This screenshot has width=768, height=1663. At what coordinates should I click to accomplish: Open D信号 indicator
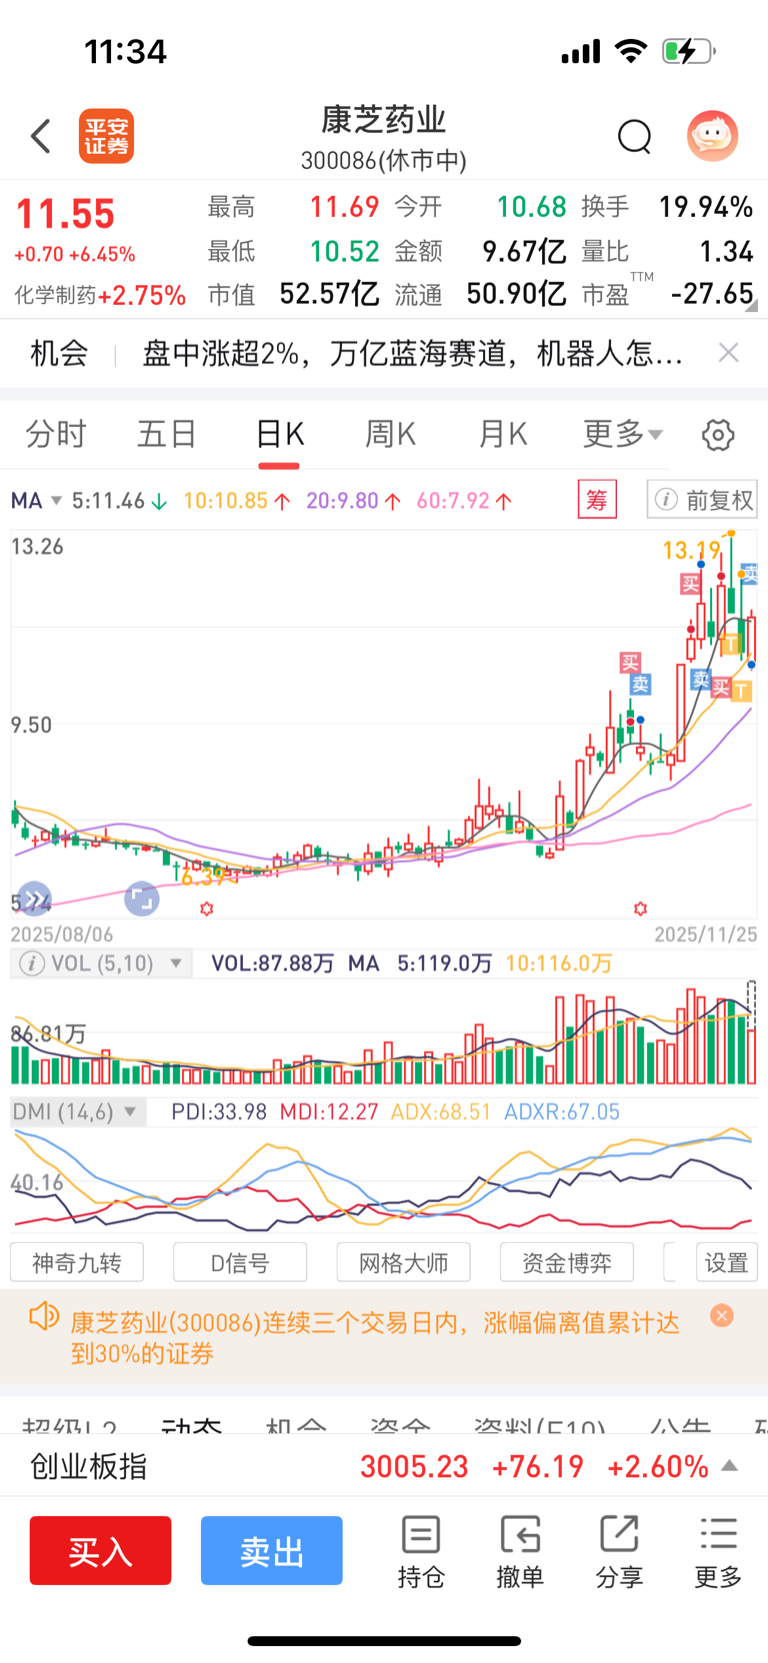tap(240, 1263)
